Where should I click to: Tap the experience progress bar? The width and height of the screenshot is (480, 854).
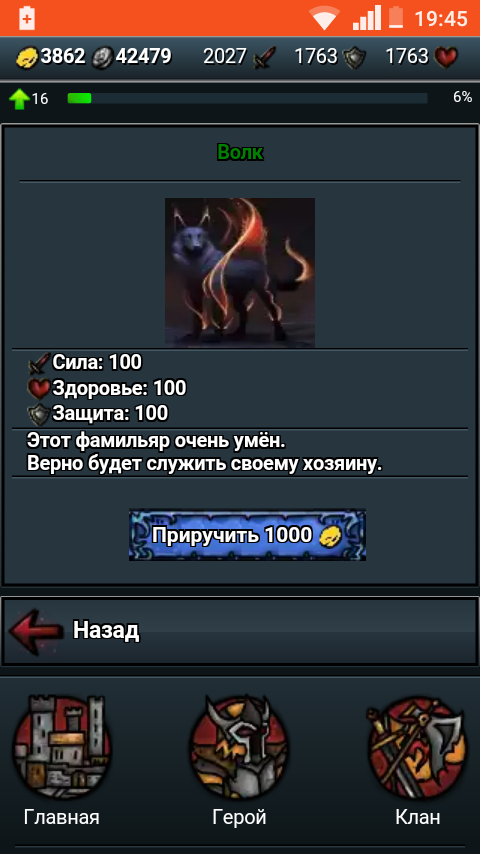pyautogui.click(x=247, y=99)
